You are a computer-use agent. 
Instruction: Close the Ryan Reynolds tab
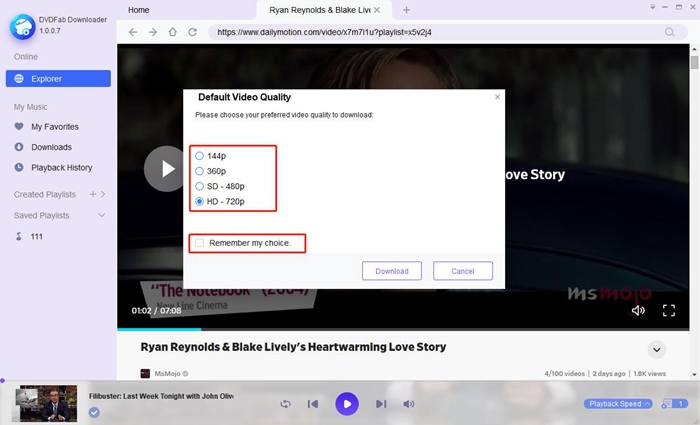pyautogui.click(x=377, y=10)
